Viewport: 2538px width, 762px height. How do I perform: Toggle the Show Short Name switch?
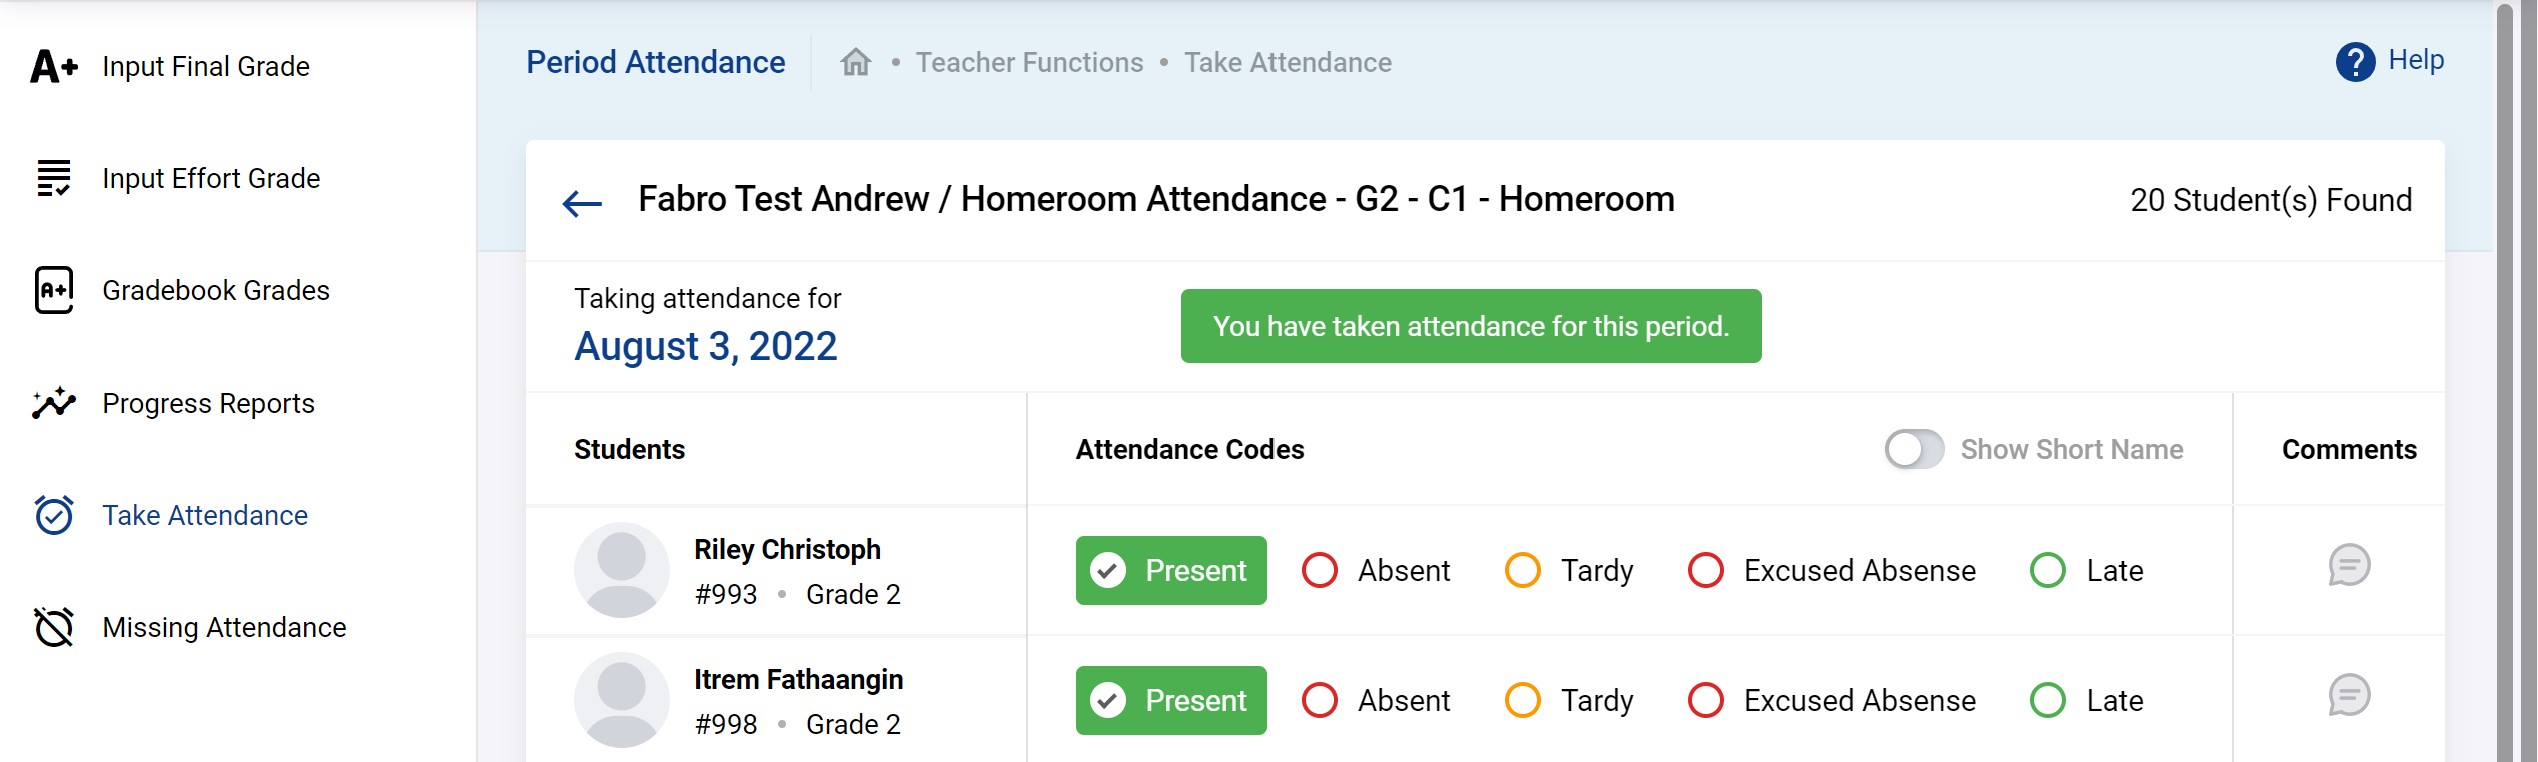click(1913, 450)
